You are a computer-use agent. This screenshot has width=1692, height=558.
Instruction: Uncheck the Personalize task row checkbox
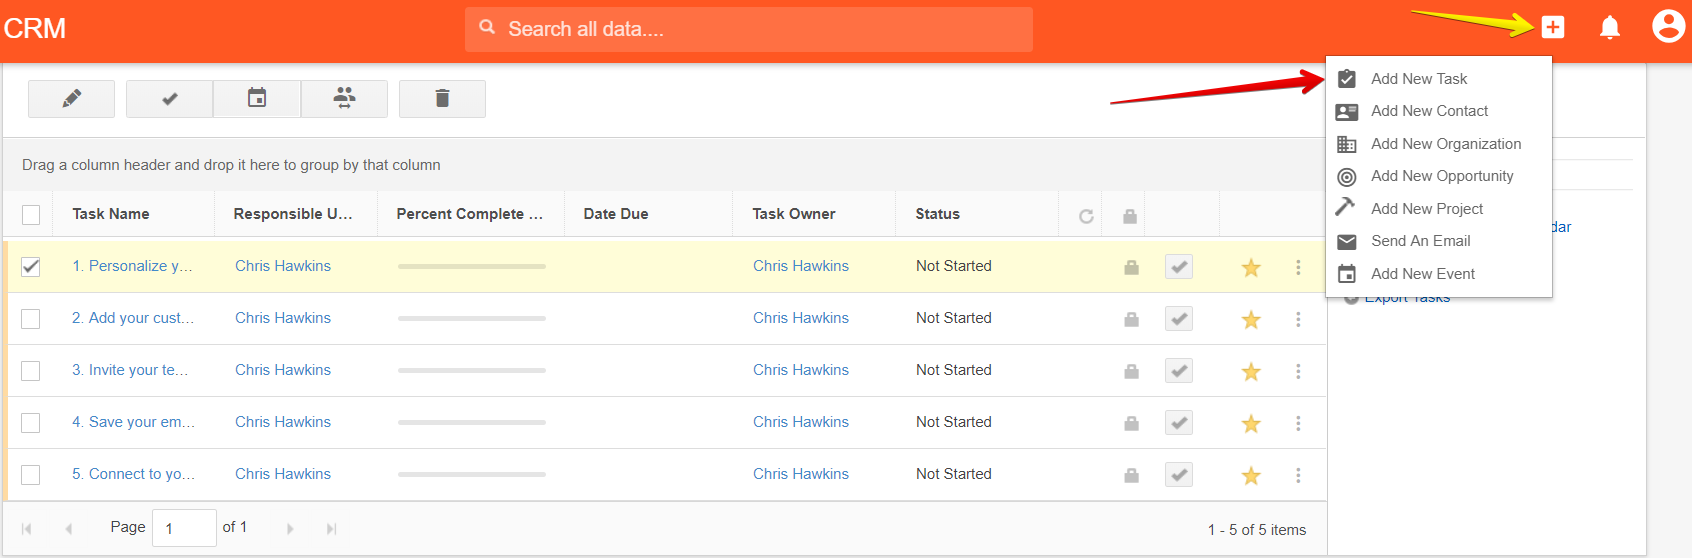tap(31, 266)
